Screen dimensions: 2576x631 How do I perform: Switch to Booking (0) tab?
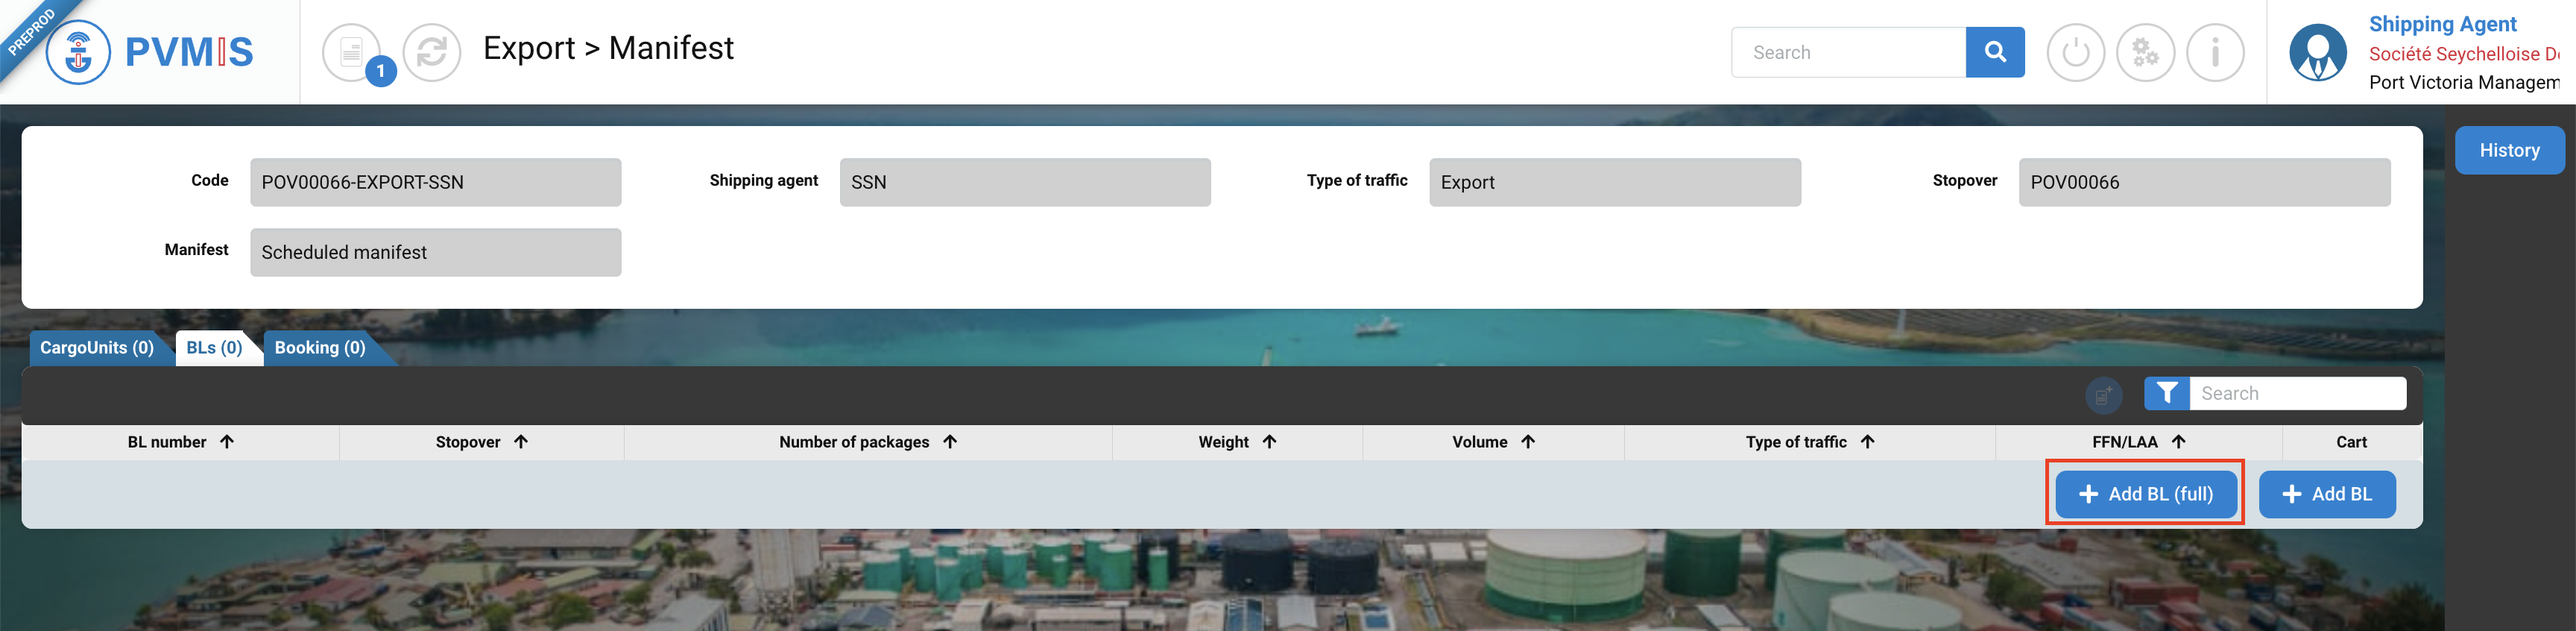pos(320,348)
